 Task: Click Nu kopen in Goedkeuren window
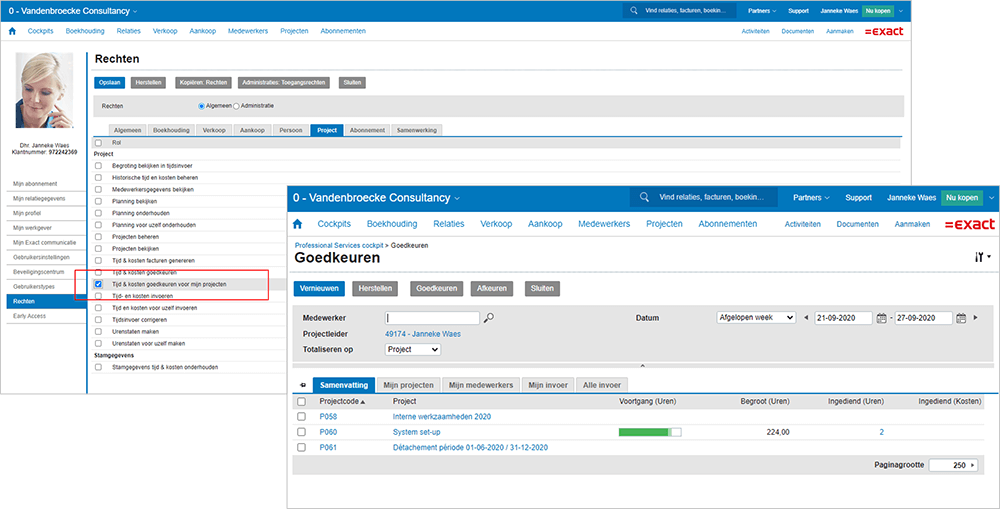[x=962, y=198]
